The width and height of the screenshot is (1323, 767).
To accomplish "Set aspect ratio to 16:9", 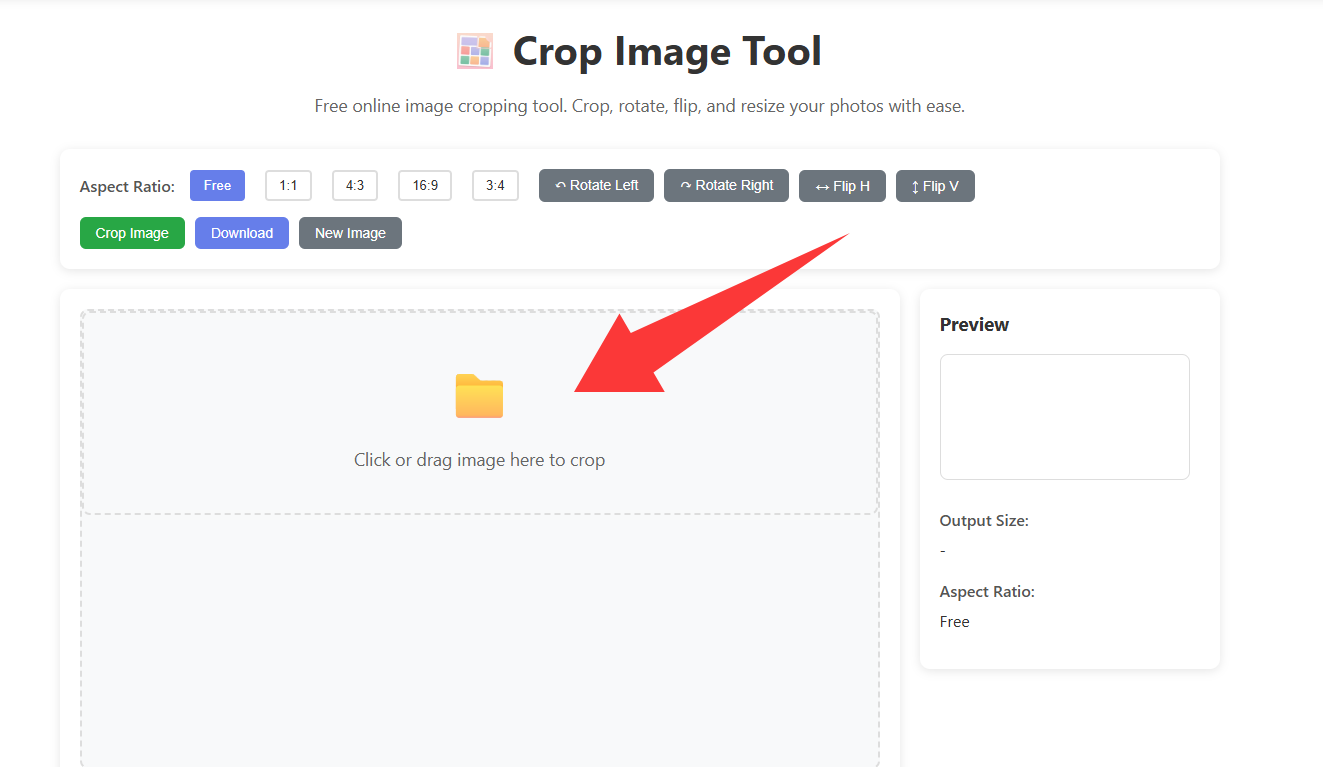I will coord(425,185).
